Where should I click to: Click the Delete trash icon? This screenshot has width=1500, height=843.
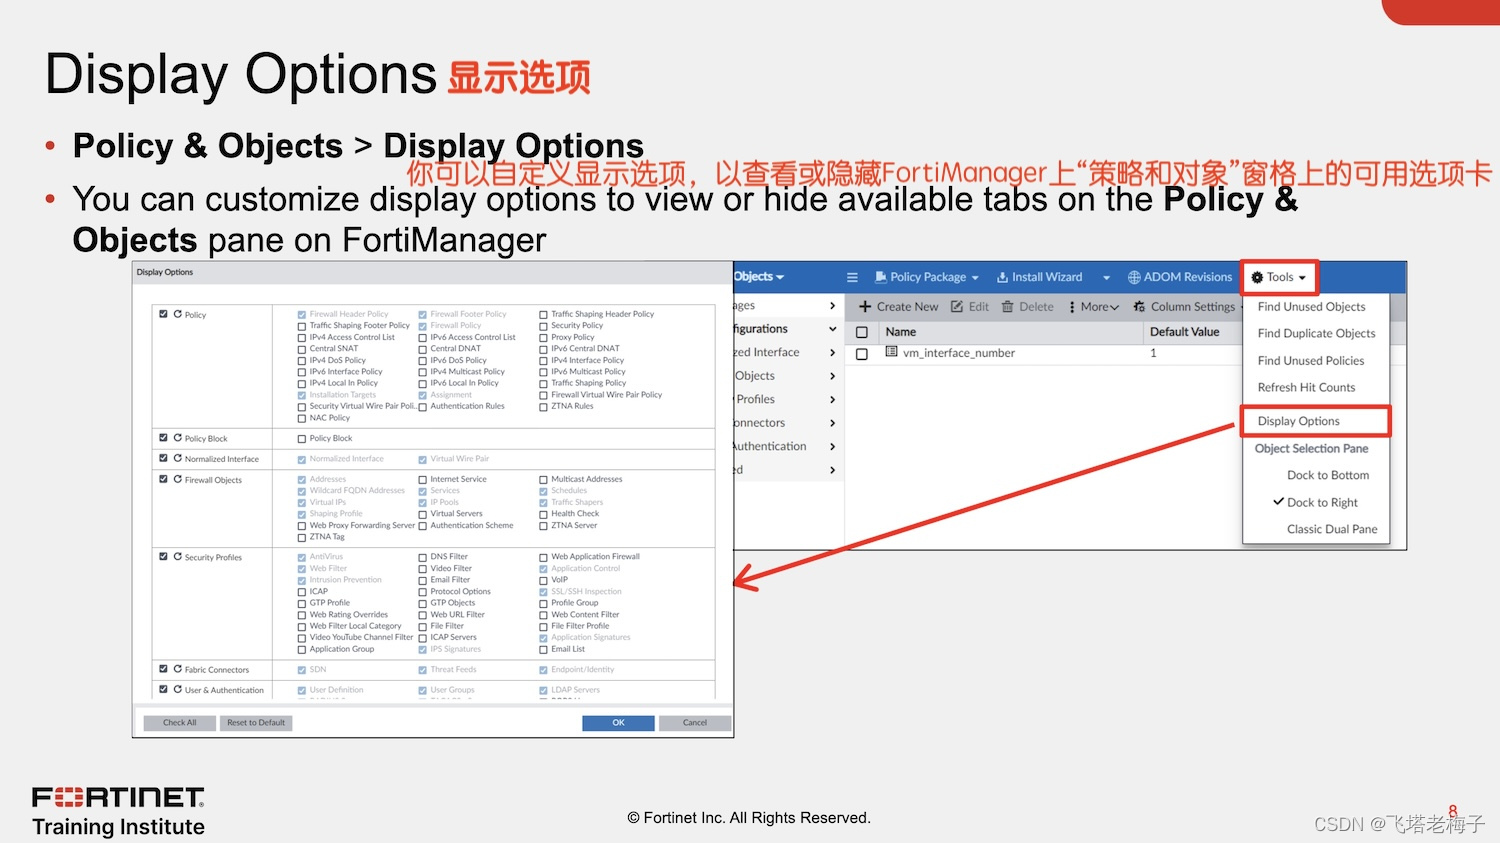1008,306
